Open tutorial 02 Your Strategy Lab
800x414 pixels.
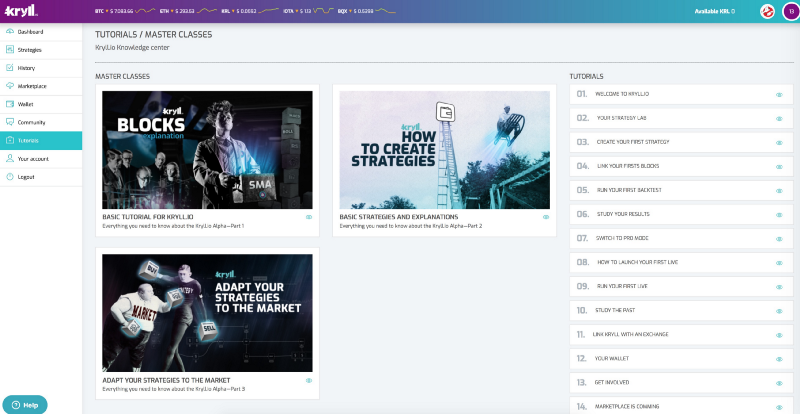coord(681,118)
